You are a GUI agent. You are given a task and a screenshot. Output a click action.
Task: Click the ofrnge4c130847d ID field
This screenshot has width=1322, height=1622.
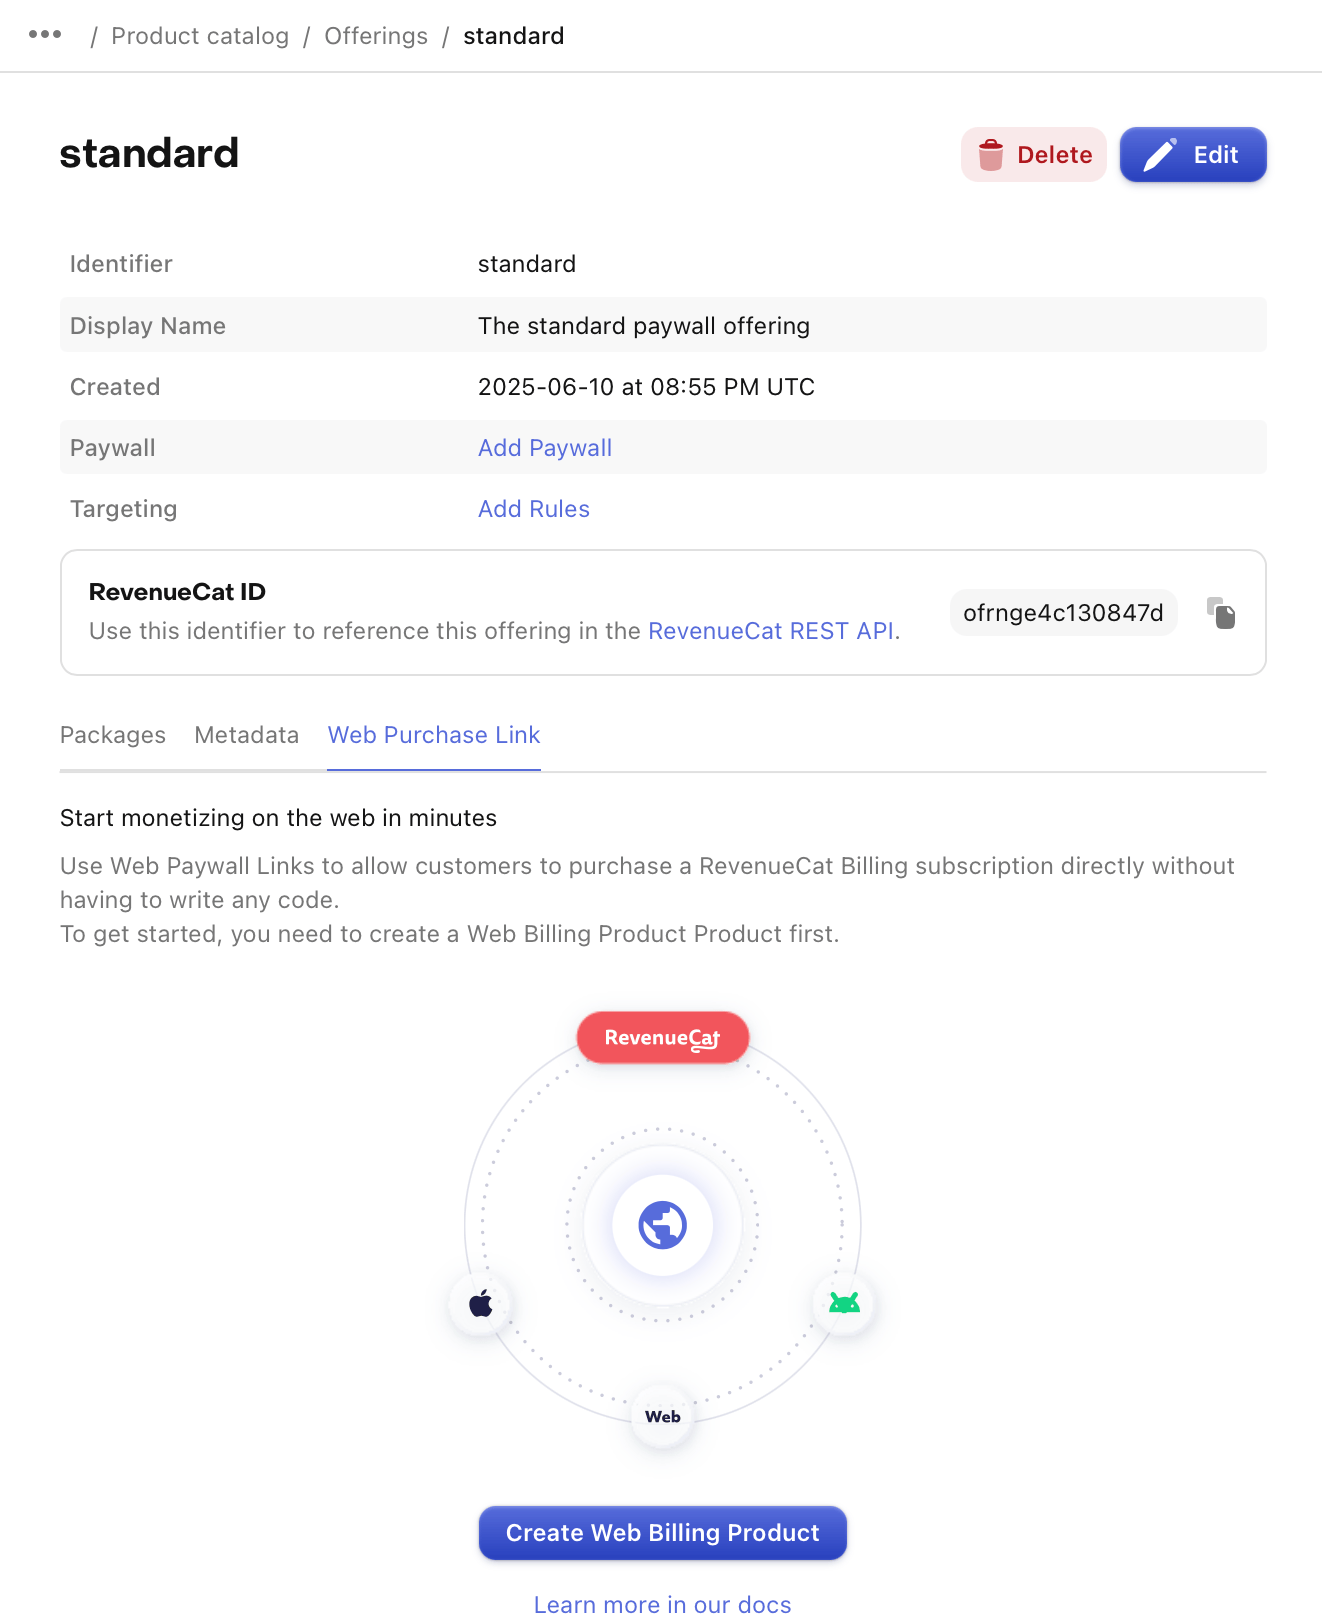click(x=1063, y=613)
